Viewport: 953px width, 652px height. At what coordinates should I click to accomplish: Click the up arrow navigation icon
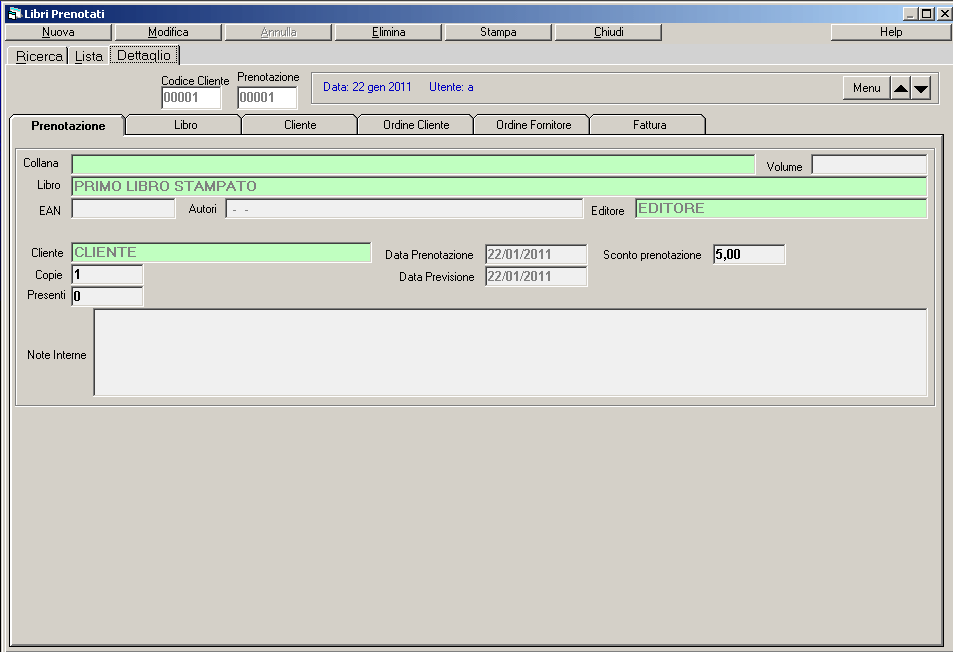(x=900, y=88)
